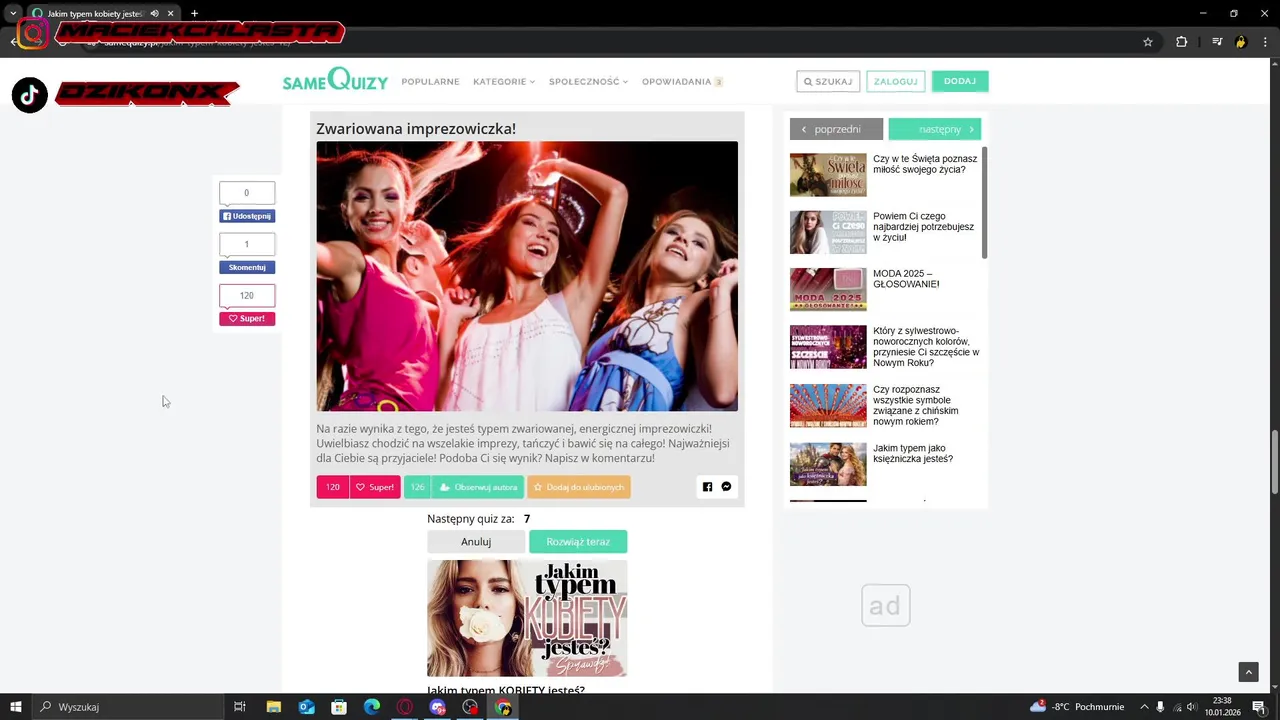1280x720 pixels.
Task: Click the sidebar Skomentuj button
Action: coord(247,267)
